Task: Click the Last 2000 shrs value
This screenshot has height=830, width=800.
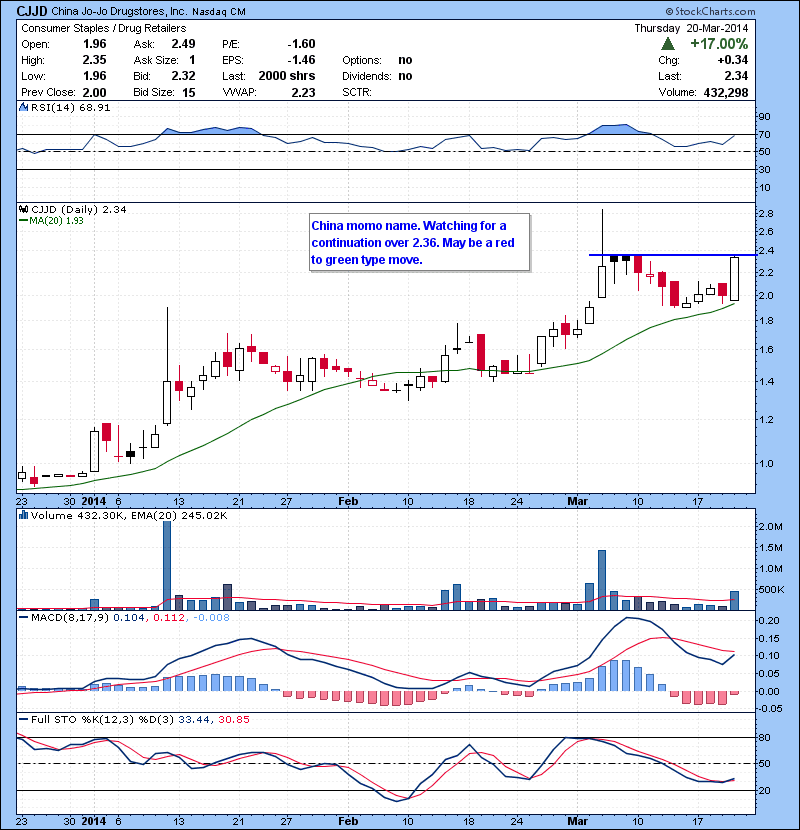Action: click(x=286, y=76)
